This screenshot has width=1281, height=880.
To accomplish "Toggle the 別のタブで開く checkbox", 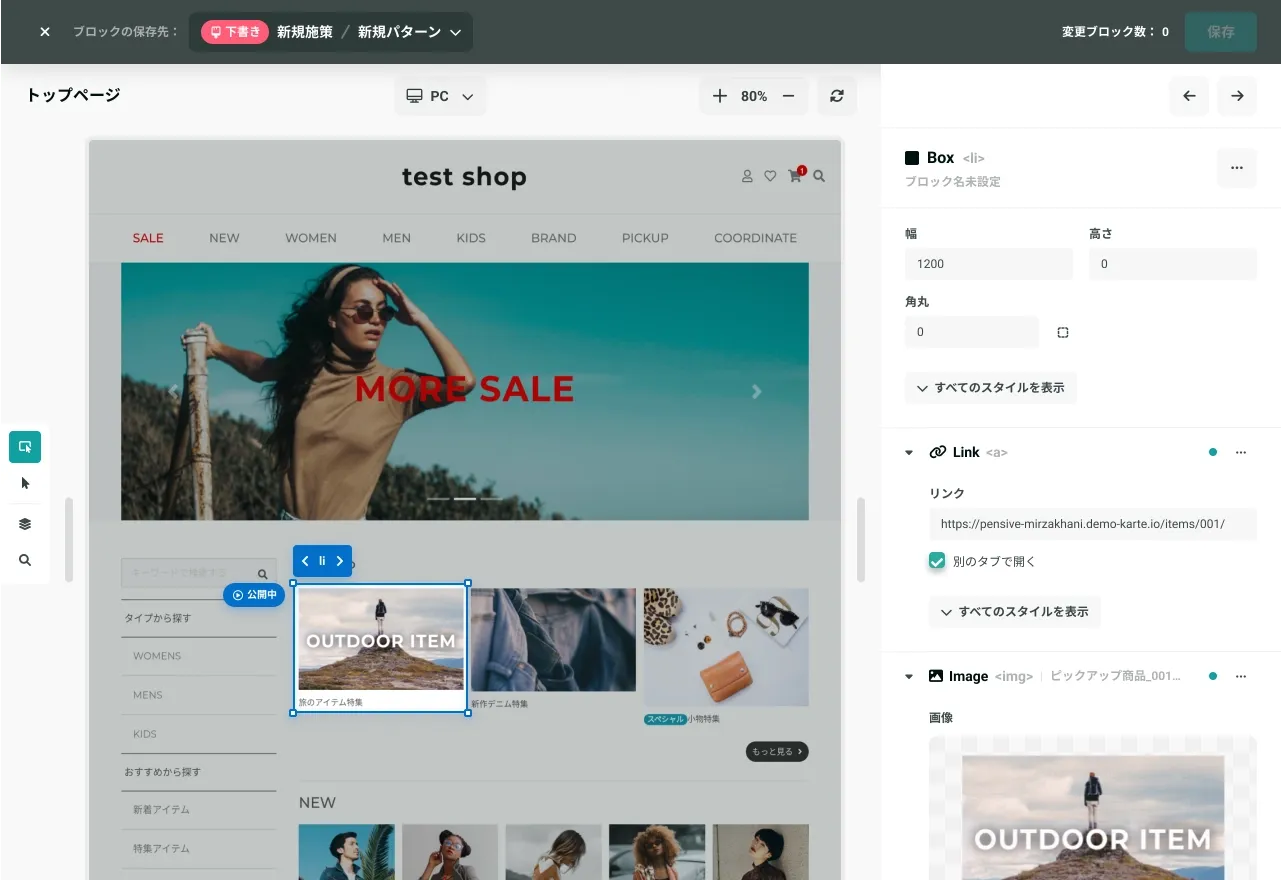I will 937,561.
